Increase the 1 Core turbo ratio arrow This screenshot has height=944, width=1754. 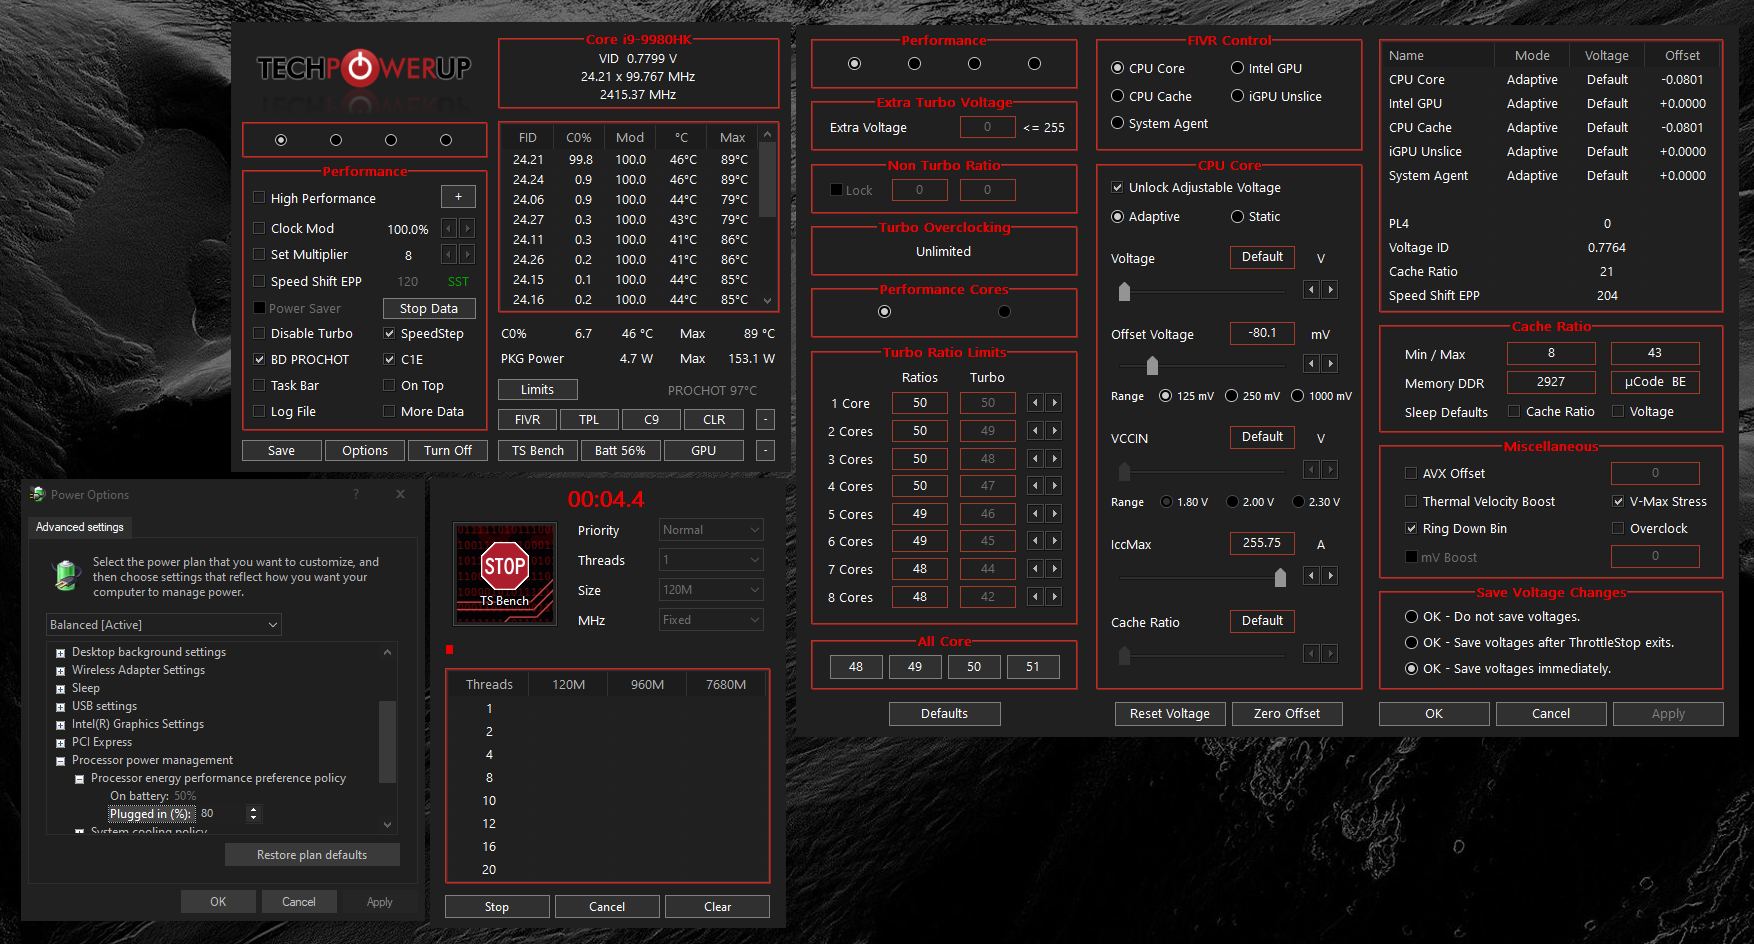pos(1054,403)
